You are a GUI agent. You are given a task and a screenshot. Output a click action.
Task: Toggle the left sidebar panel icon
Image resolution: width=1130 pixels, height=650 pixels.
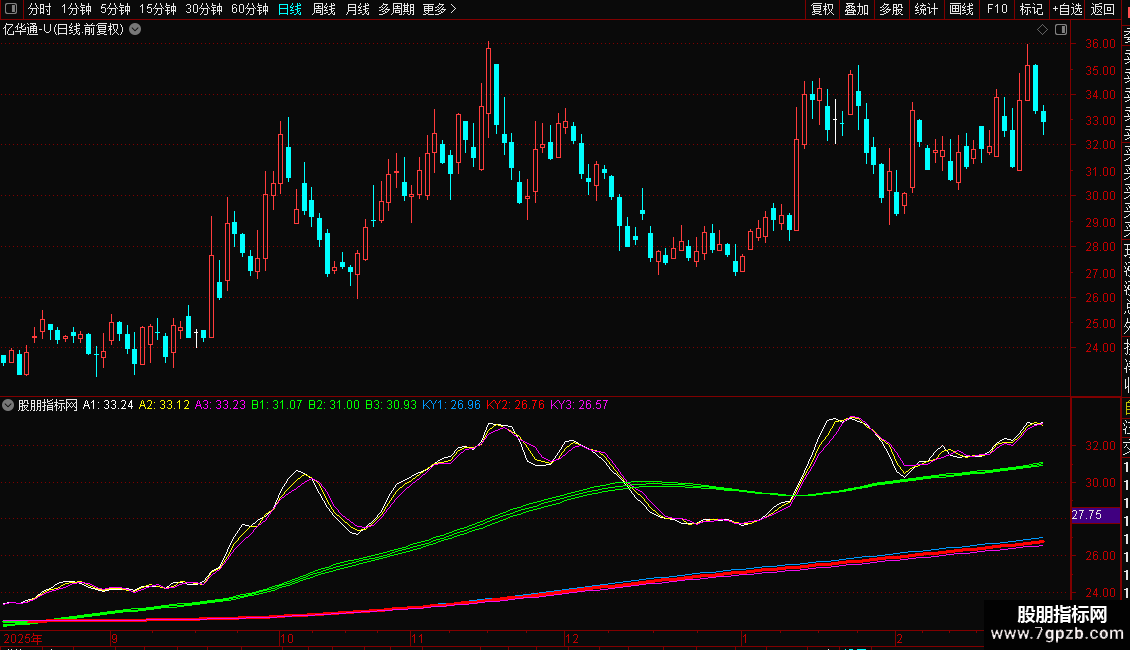(9, 9)
